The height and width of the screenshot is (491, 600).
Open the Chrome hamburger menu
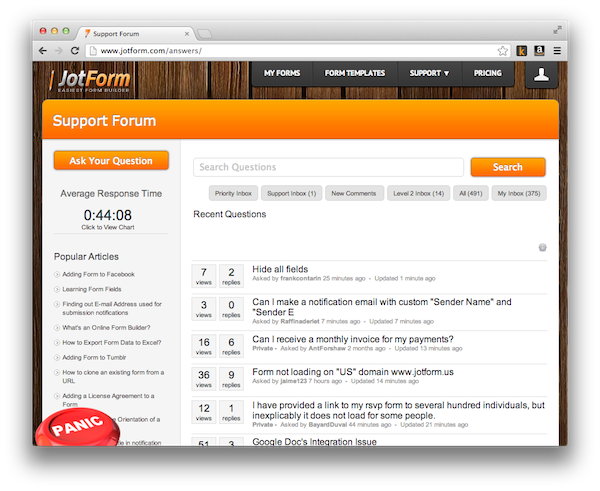(557, 51)
